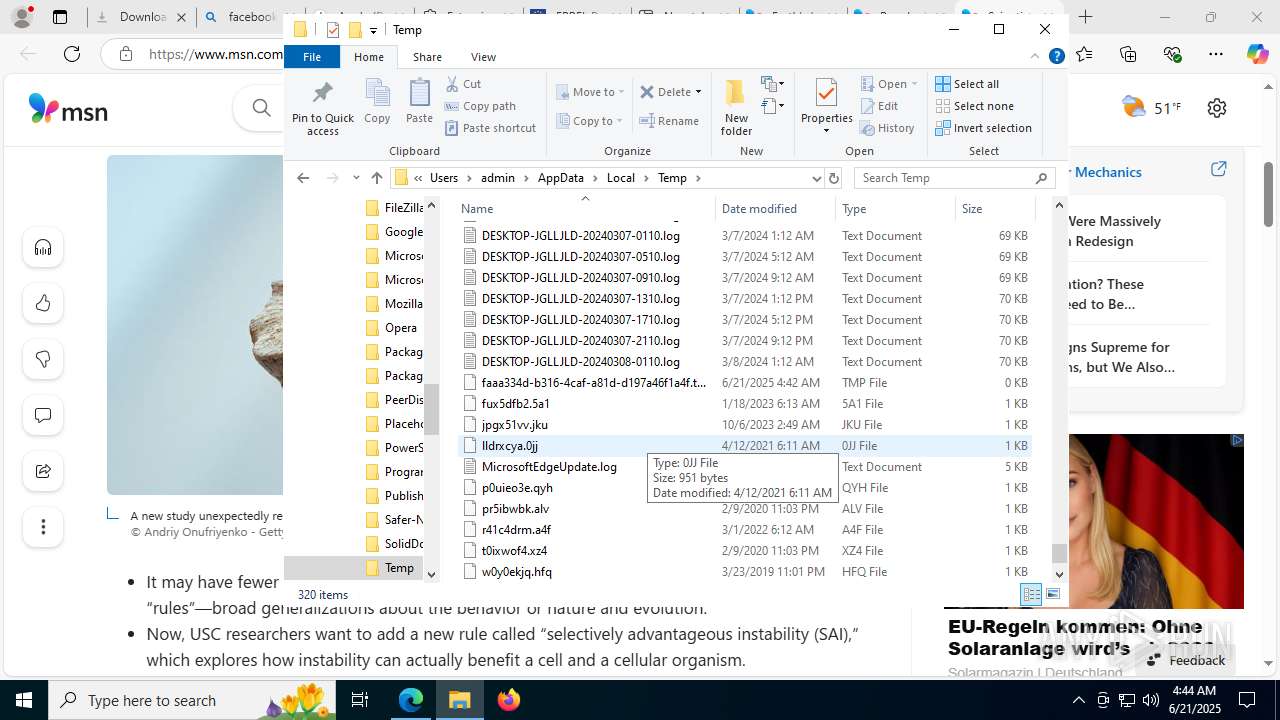
Task: Sort files by Name column
Action: (585, 209)
